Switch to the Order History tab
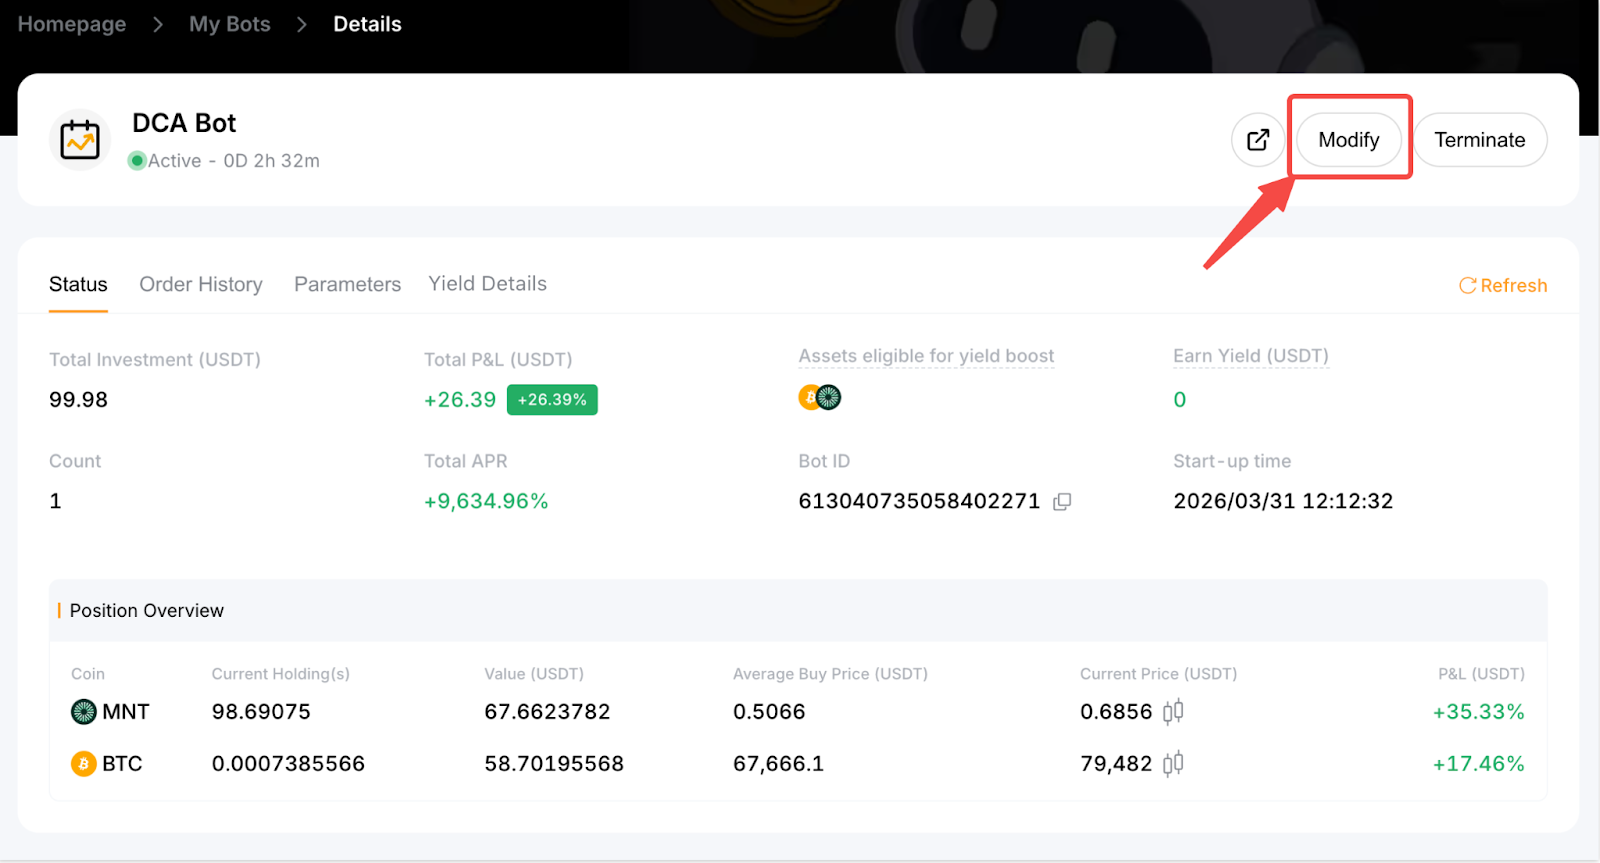 tap(201, 285)
